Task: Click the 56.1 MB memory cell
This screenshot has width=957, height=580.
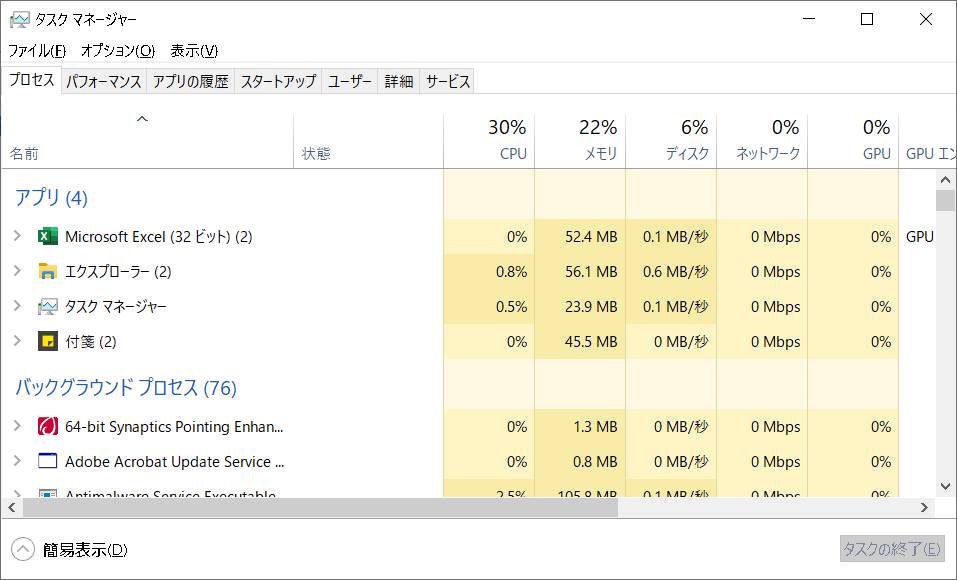Action: click(580, 271)
